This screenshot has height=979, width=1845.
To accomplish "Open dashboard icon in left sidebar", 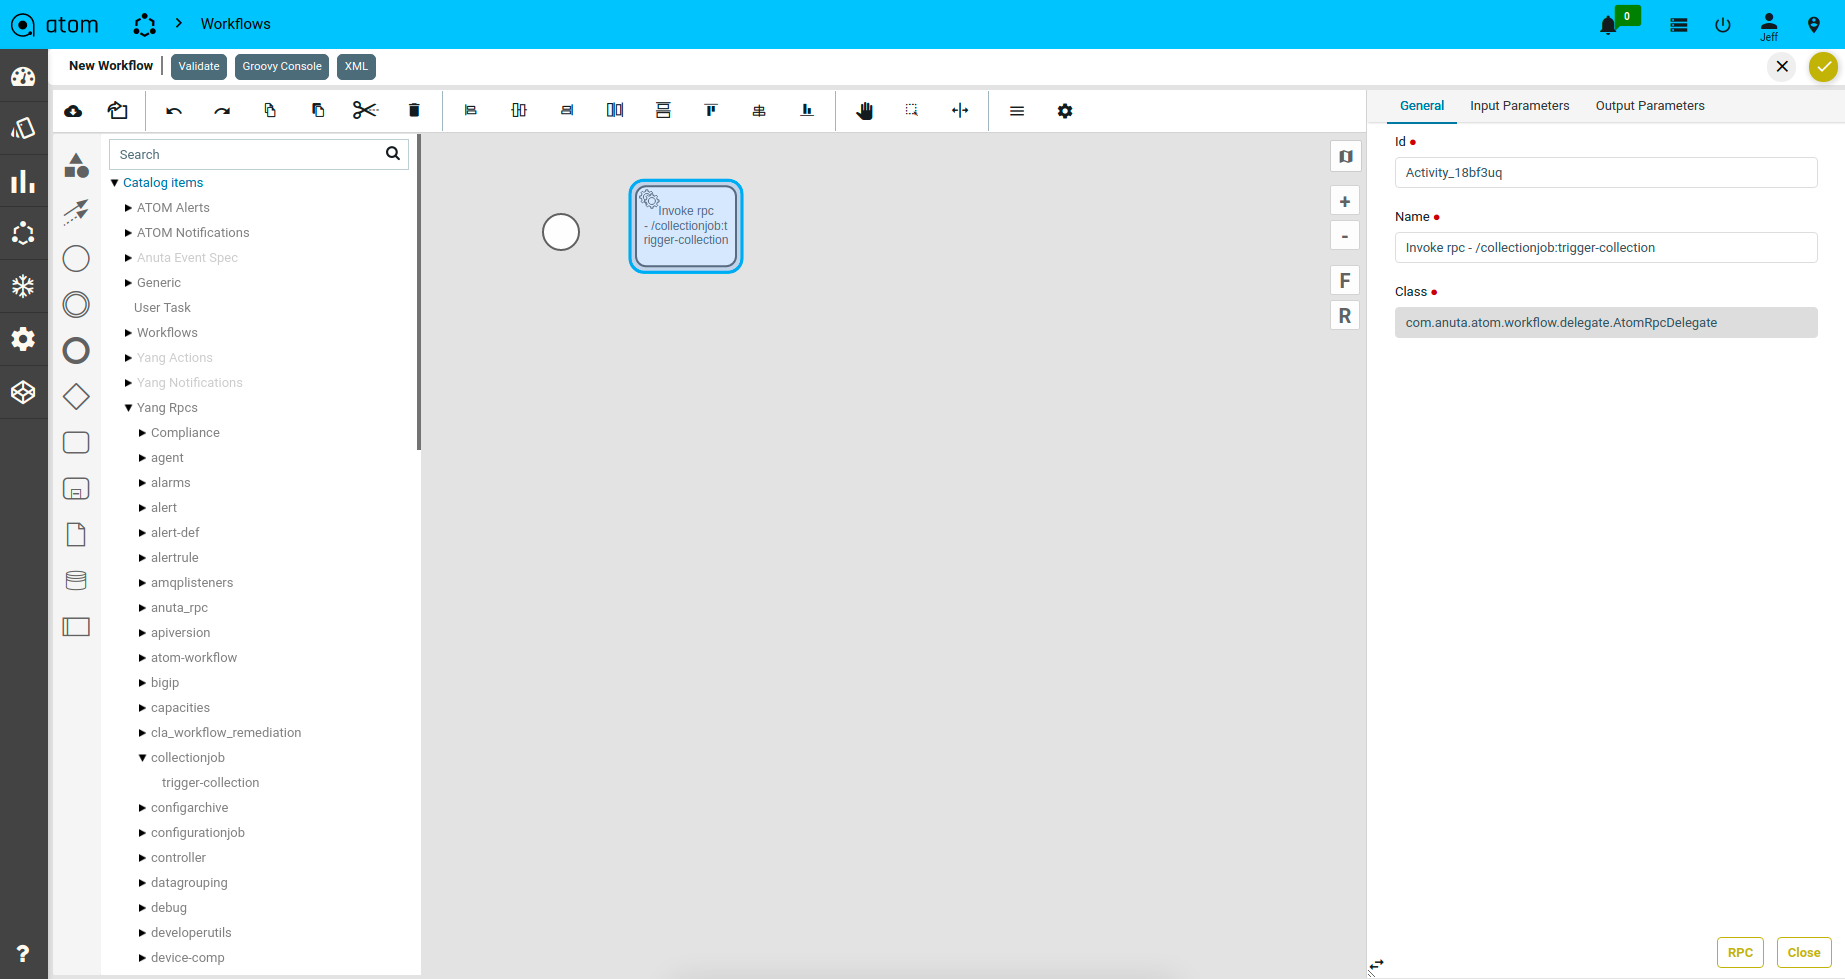I will 23,77.
